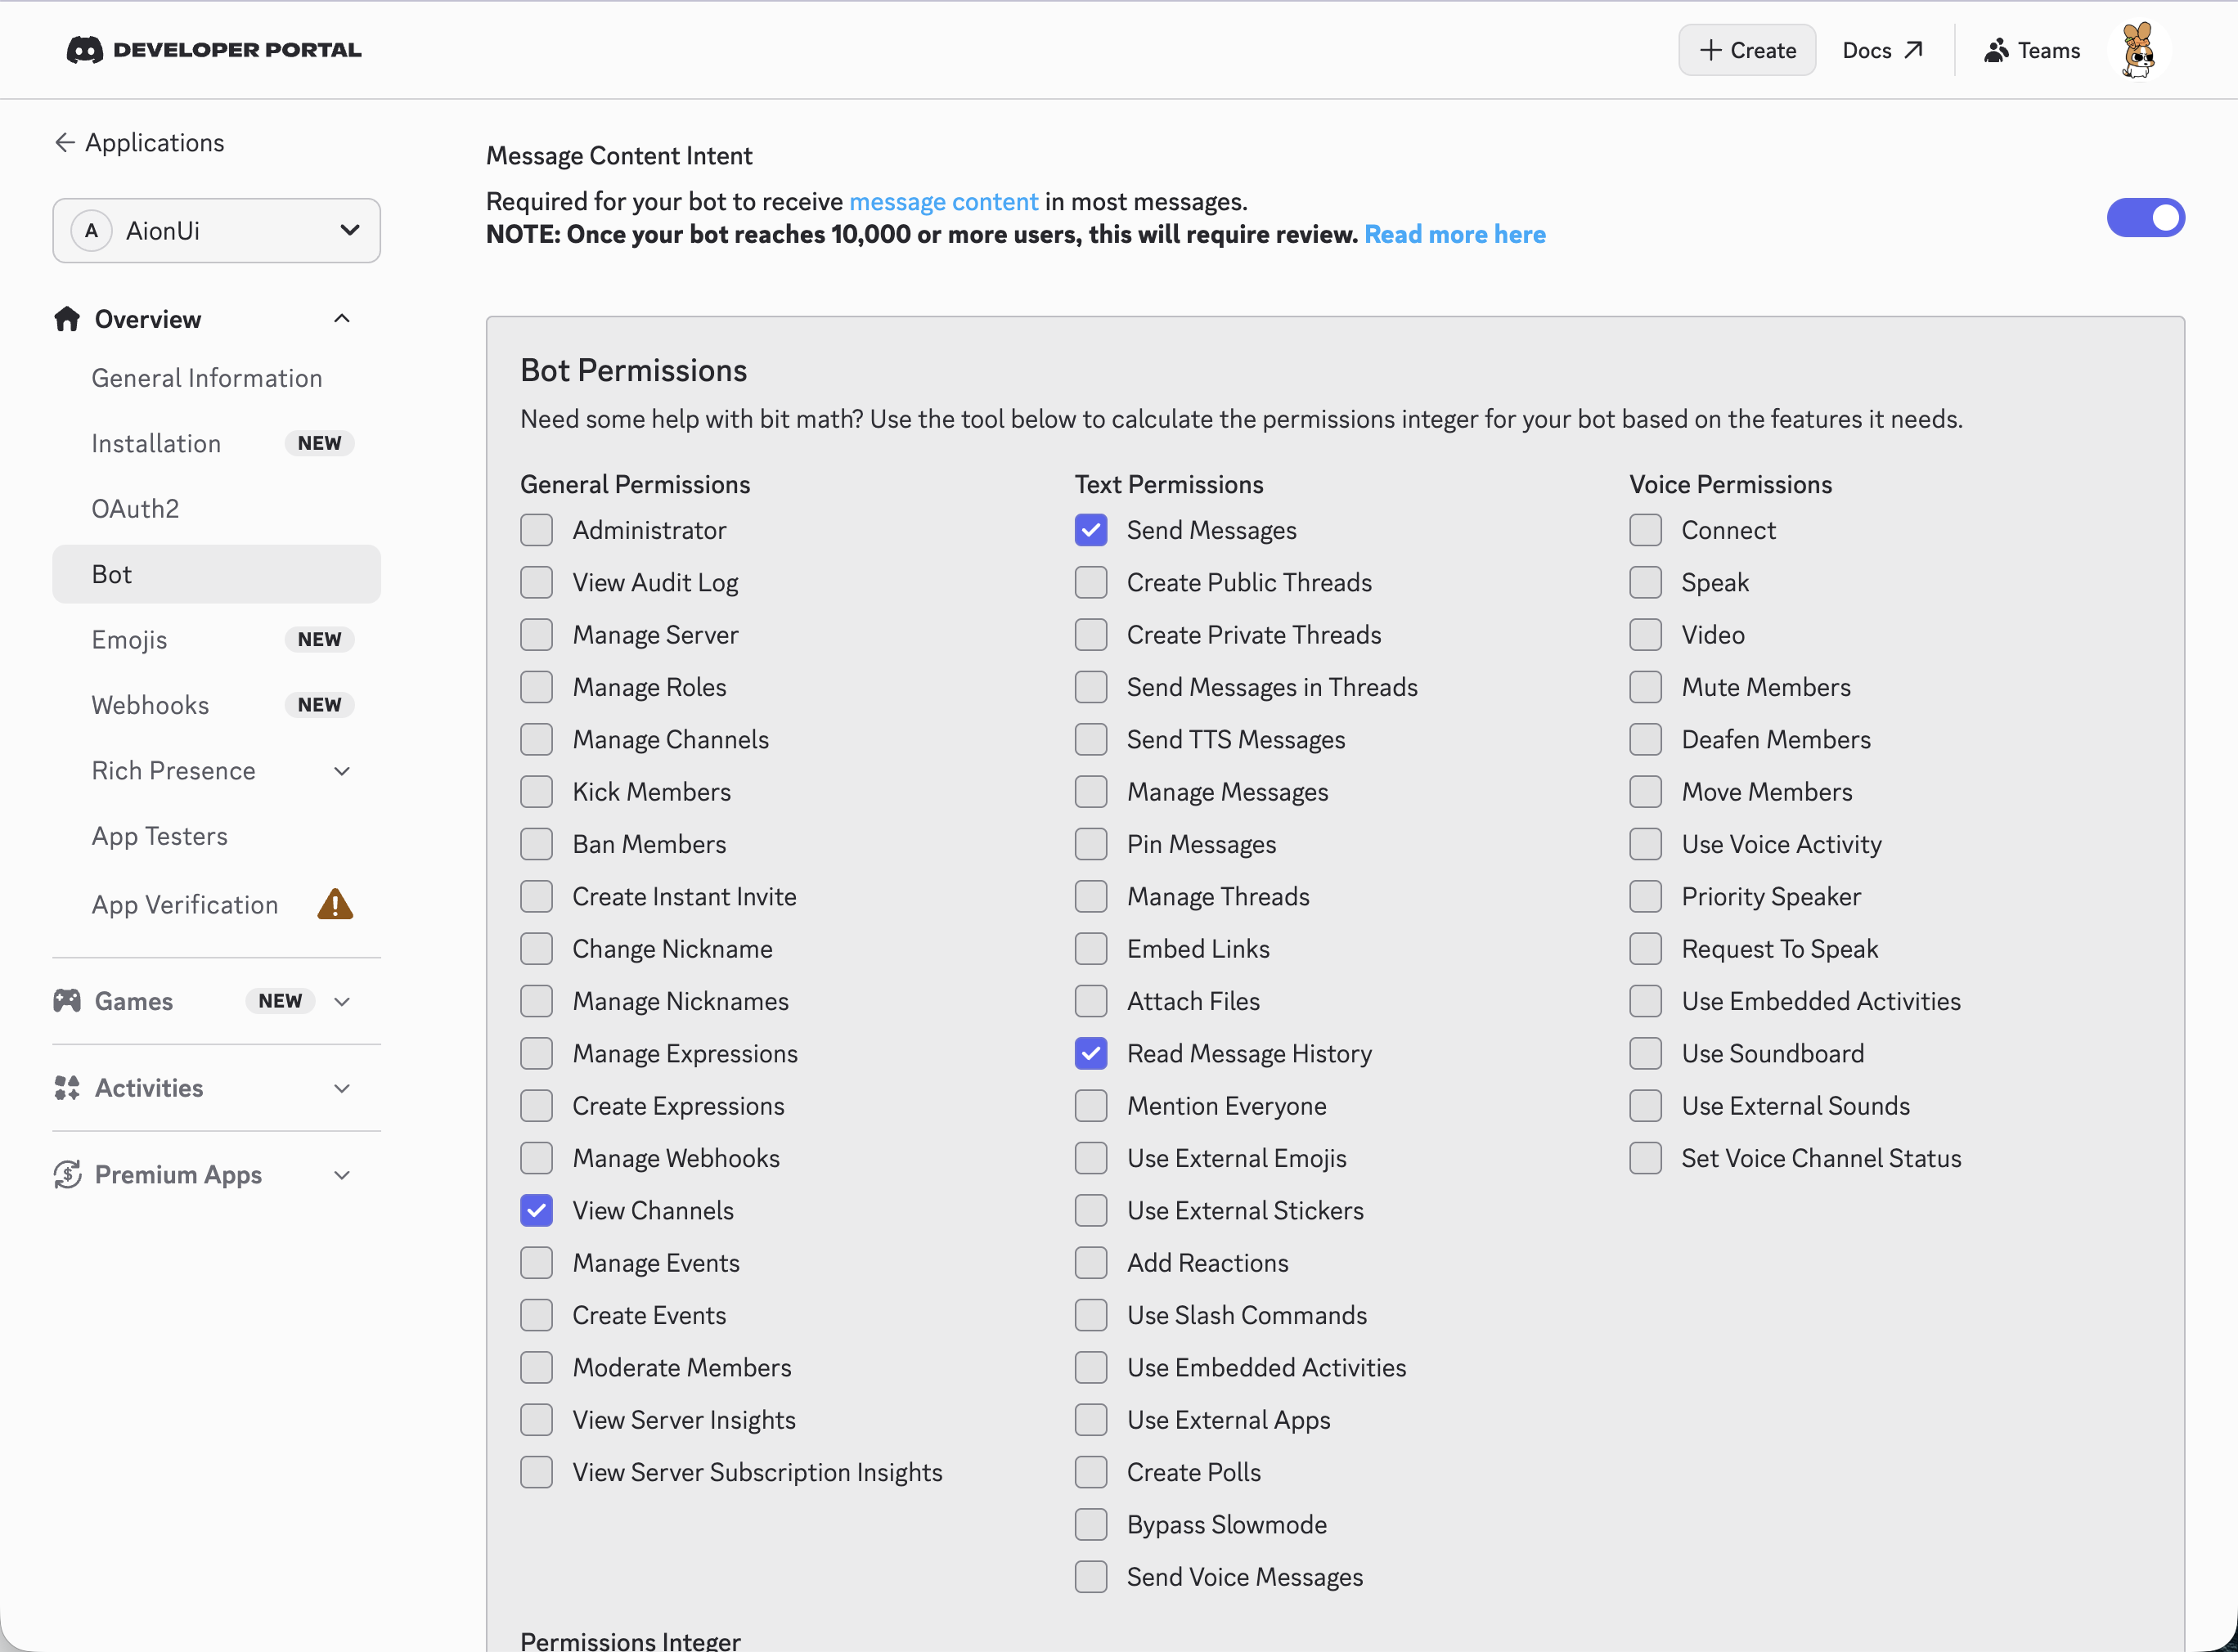Viewport: 2238px width, 1652px height.
Task: Enable the Moderate Members checkbox
Action: click(x=537, y=1367)
